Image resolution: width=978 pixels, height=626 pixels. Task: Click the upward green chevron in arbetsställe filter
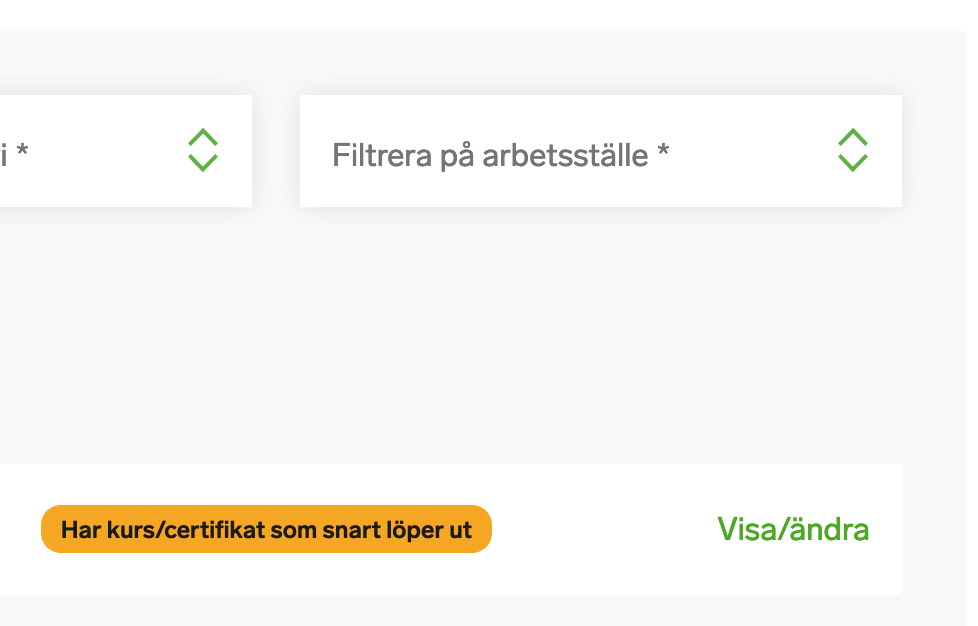click(x=853, y=137)
